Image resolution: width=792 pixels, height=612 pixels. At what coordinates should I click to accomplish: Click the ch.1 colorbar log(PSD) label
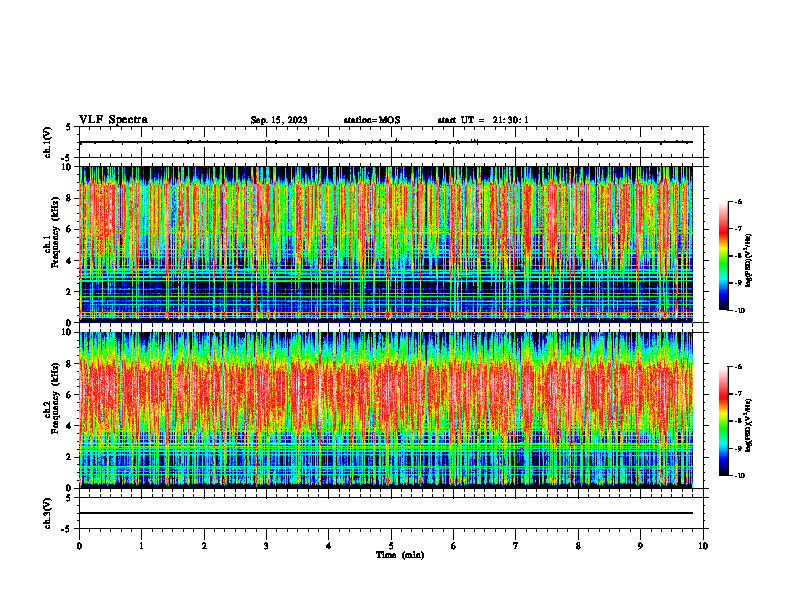(x=749, y=261)
